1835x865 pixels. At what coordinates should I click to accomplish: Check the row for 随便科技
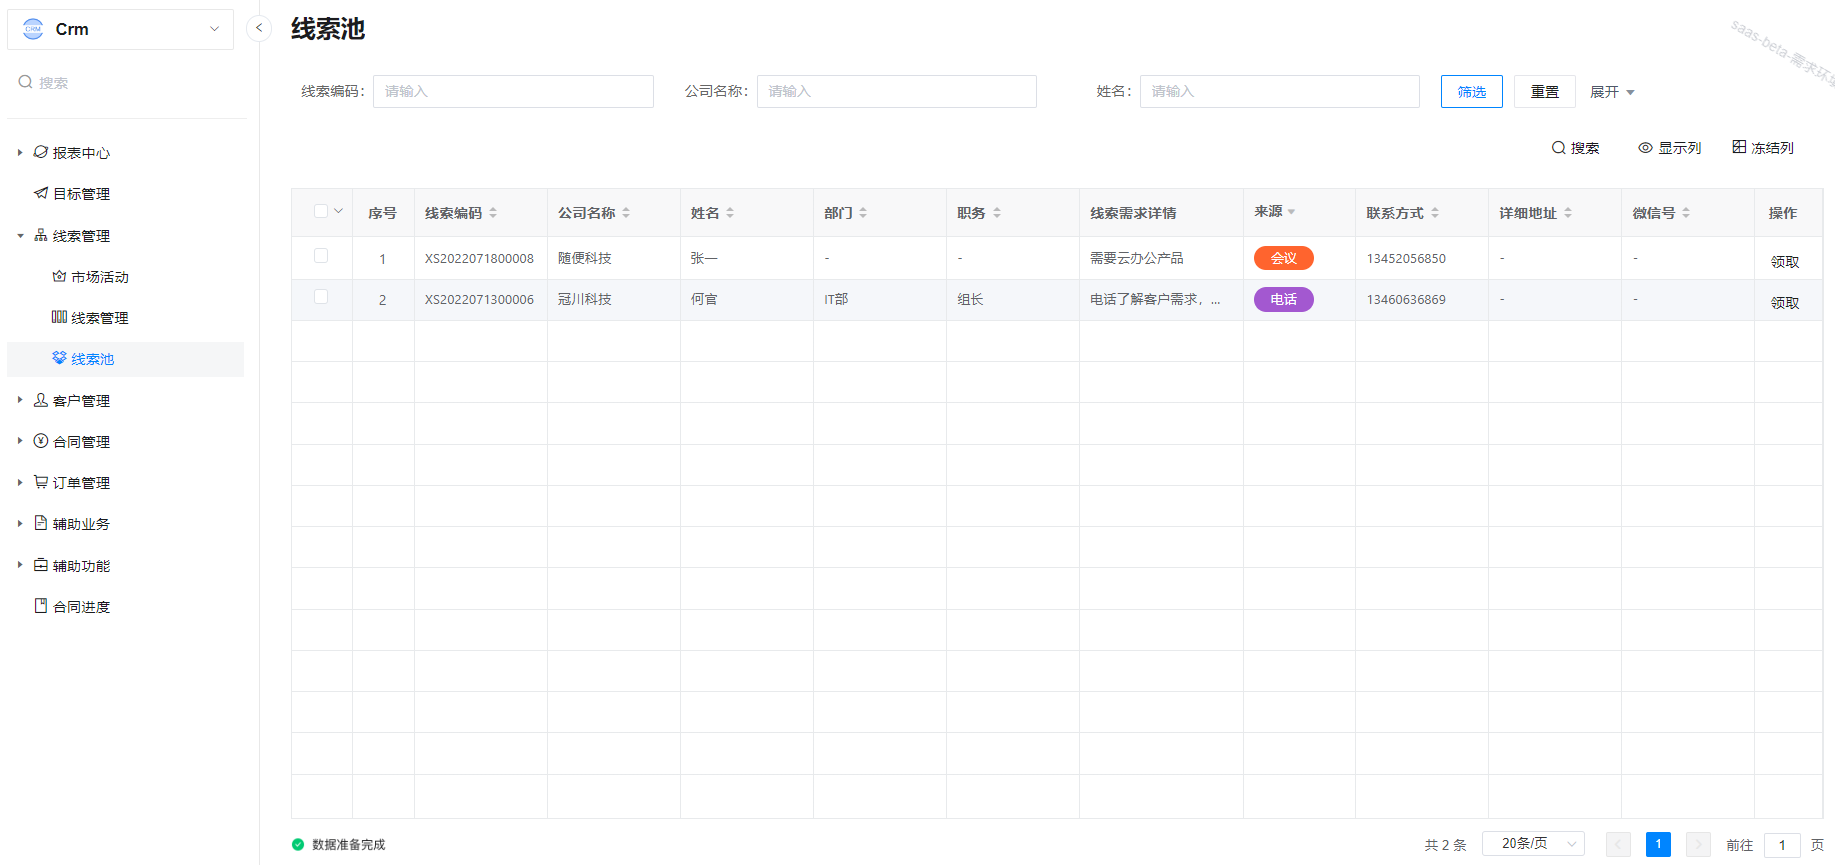(321, 256)
